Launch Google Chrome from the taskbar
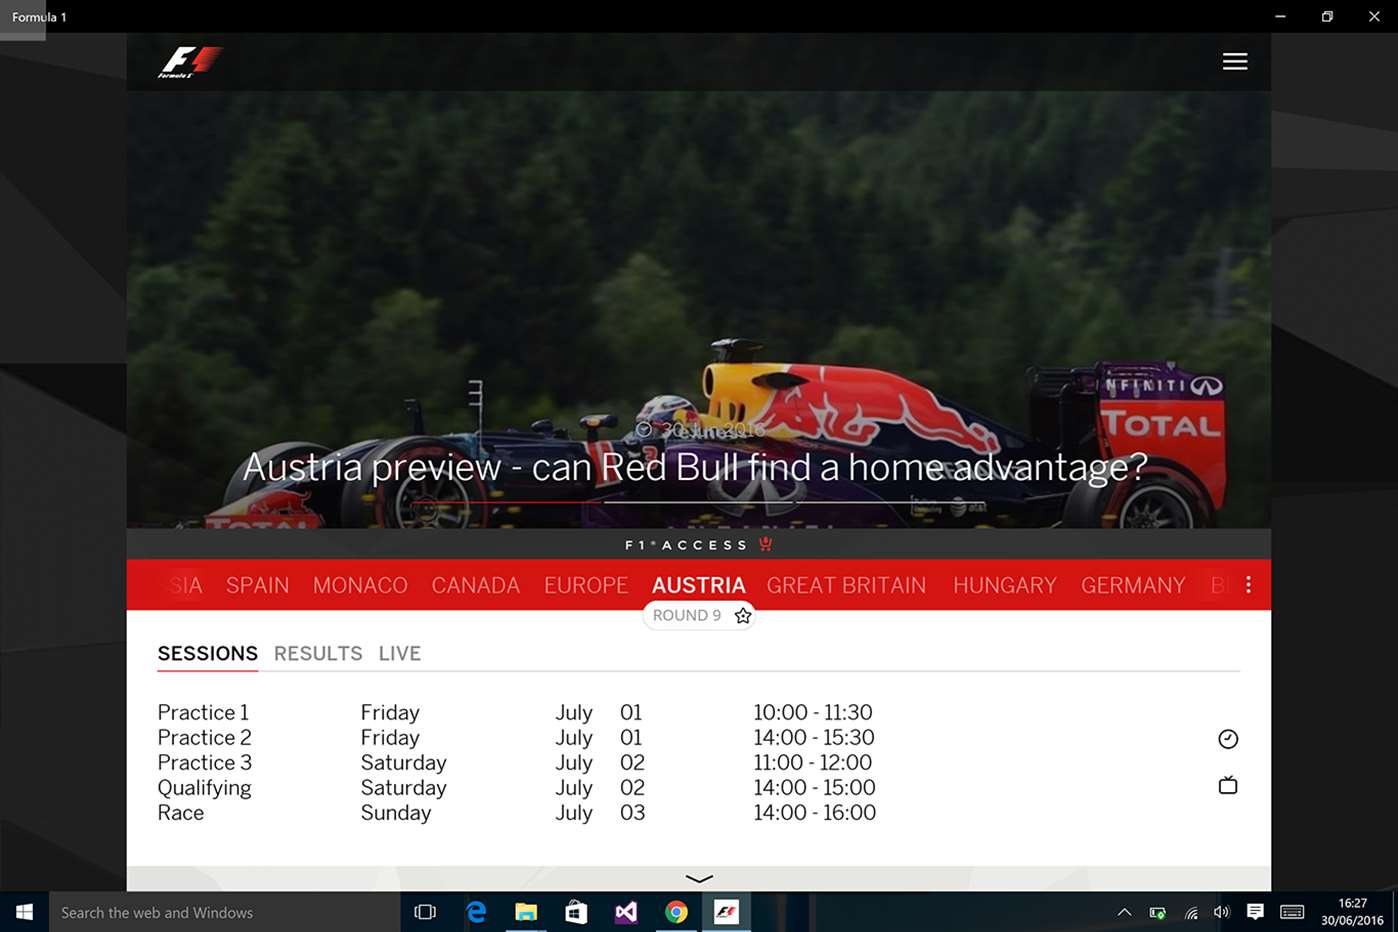Image resolution: width=1398 pixels, height=932 pixels. click(x=676, y=912)
